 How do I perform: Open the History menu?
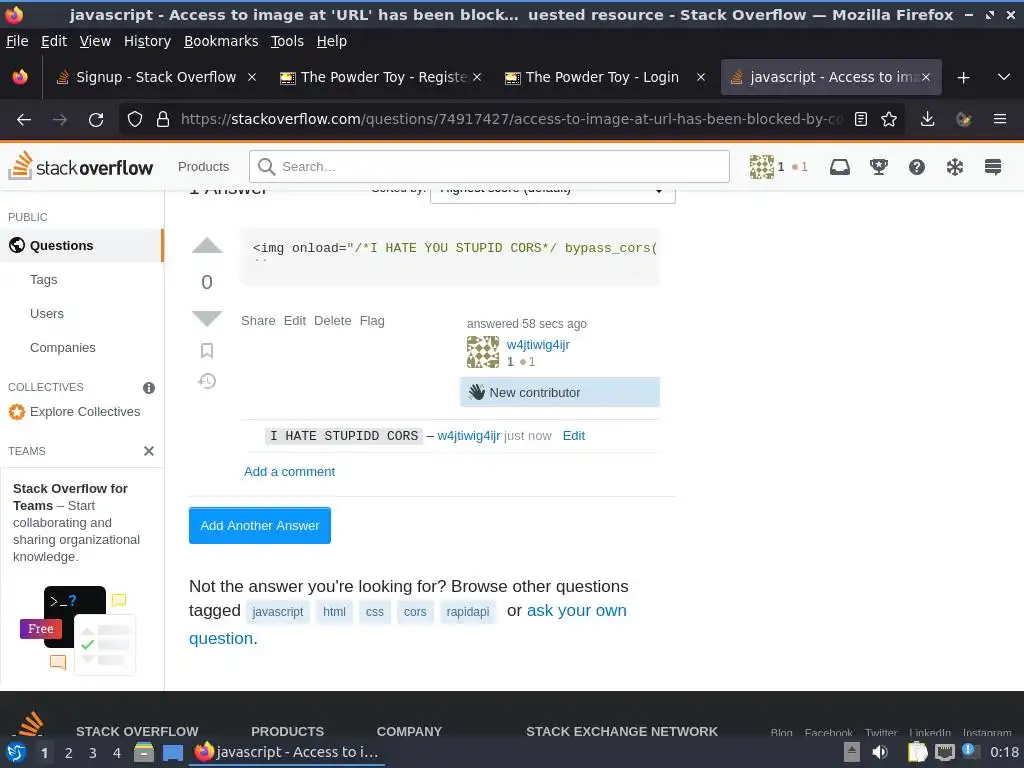point(148,41)
